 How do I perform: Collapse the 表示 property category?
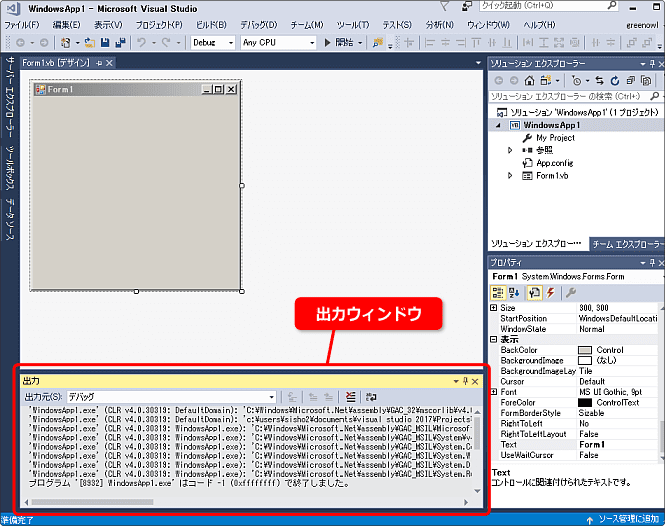[x=494, y=339]
